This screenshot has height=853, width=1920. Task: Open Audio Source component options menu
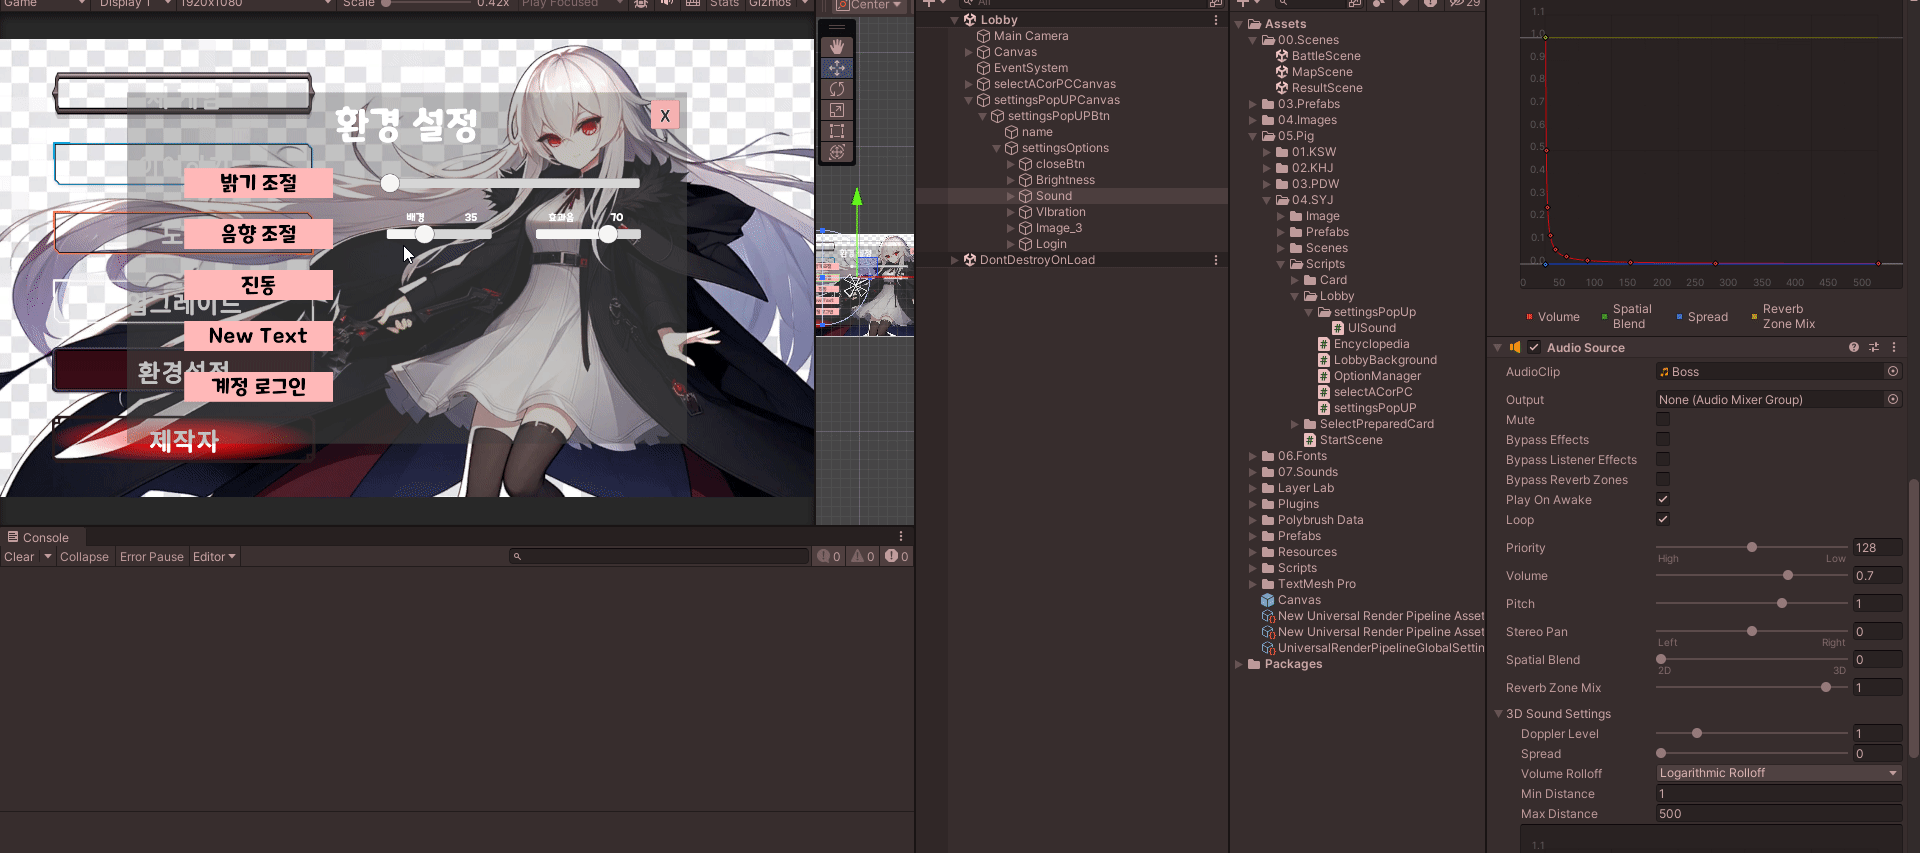(1894, 348)
